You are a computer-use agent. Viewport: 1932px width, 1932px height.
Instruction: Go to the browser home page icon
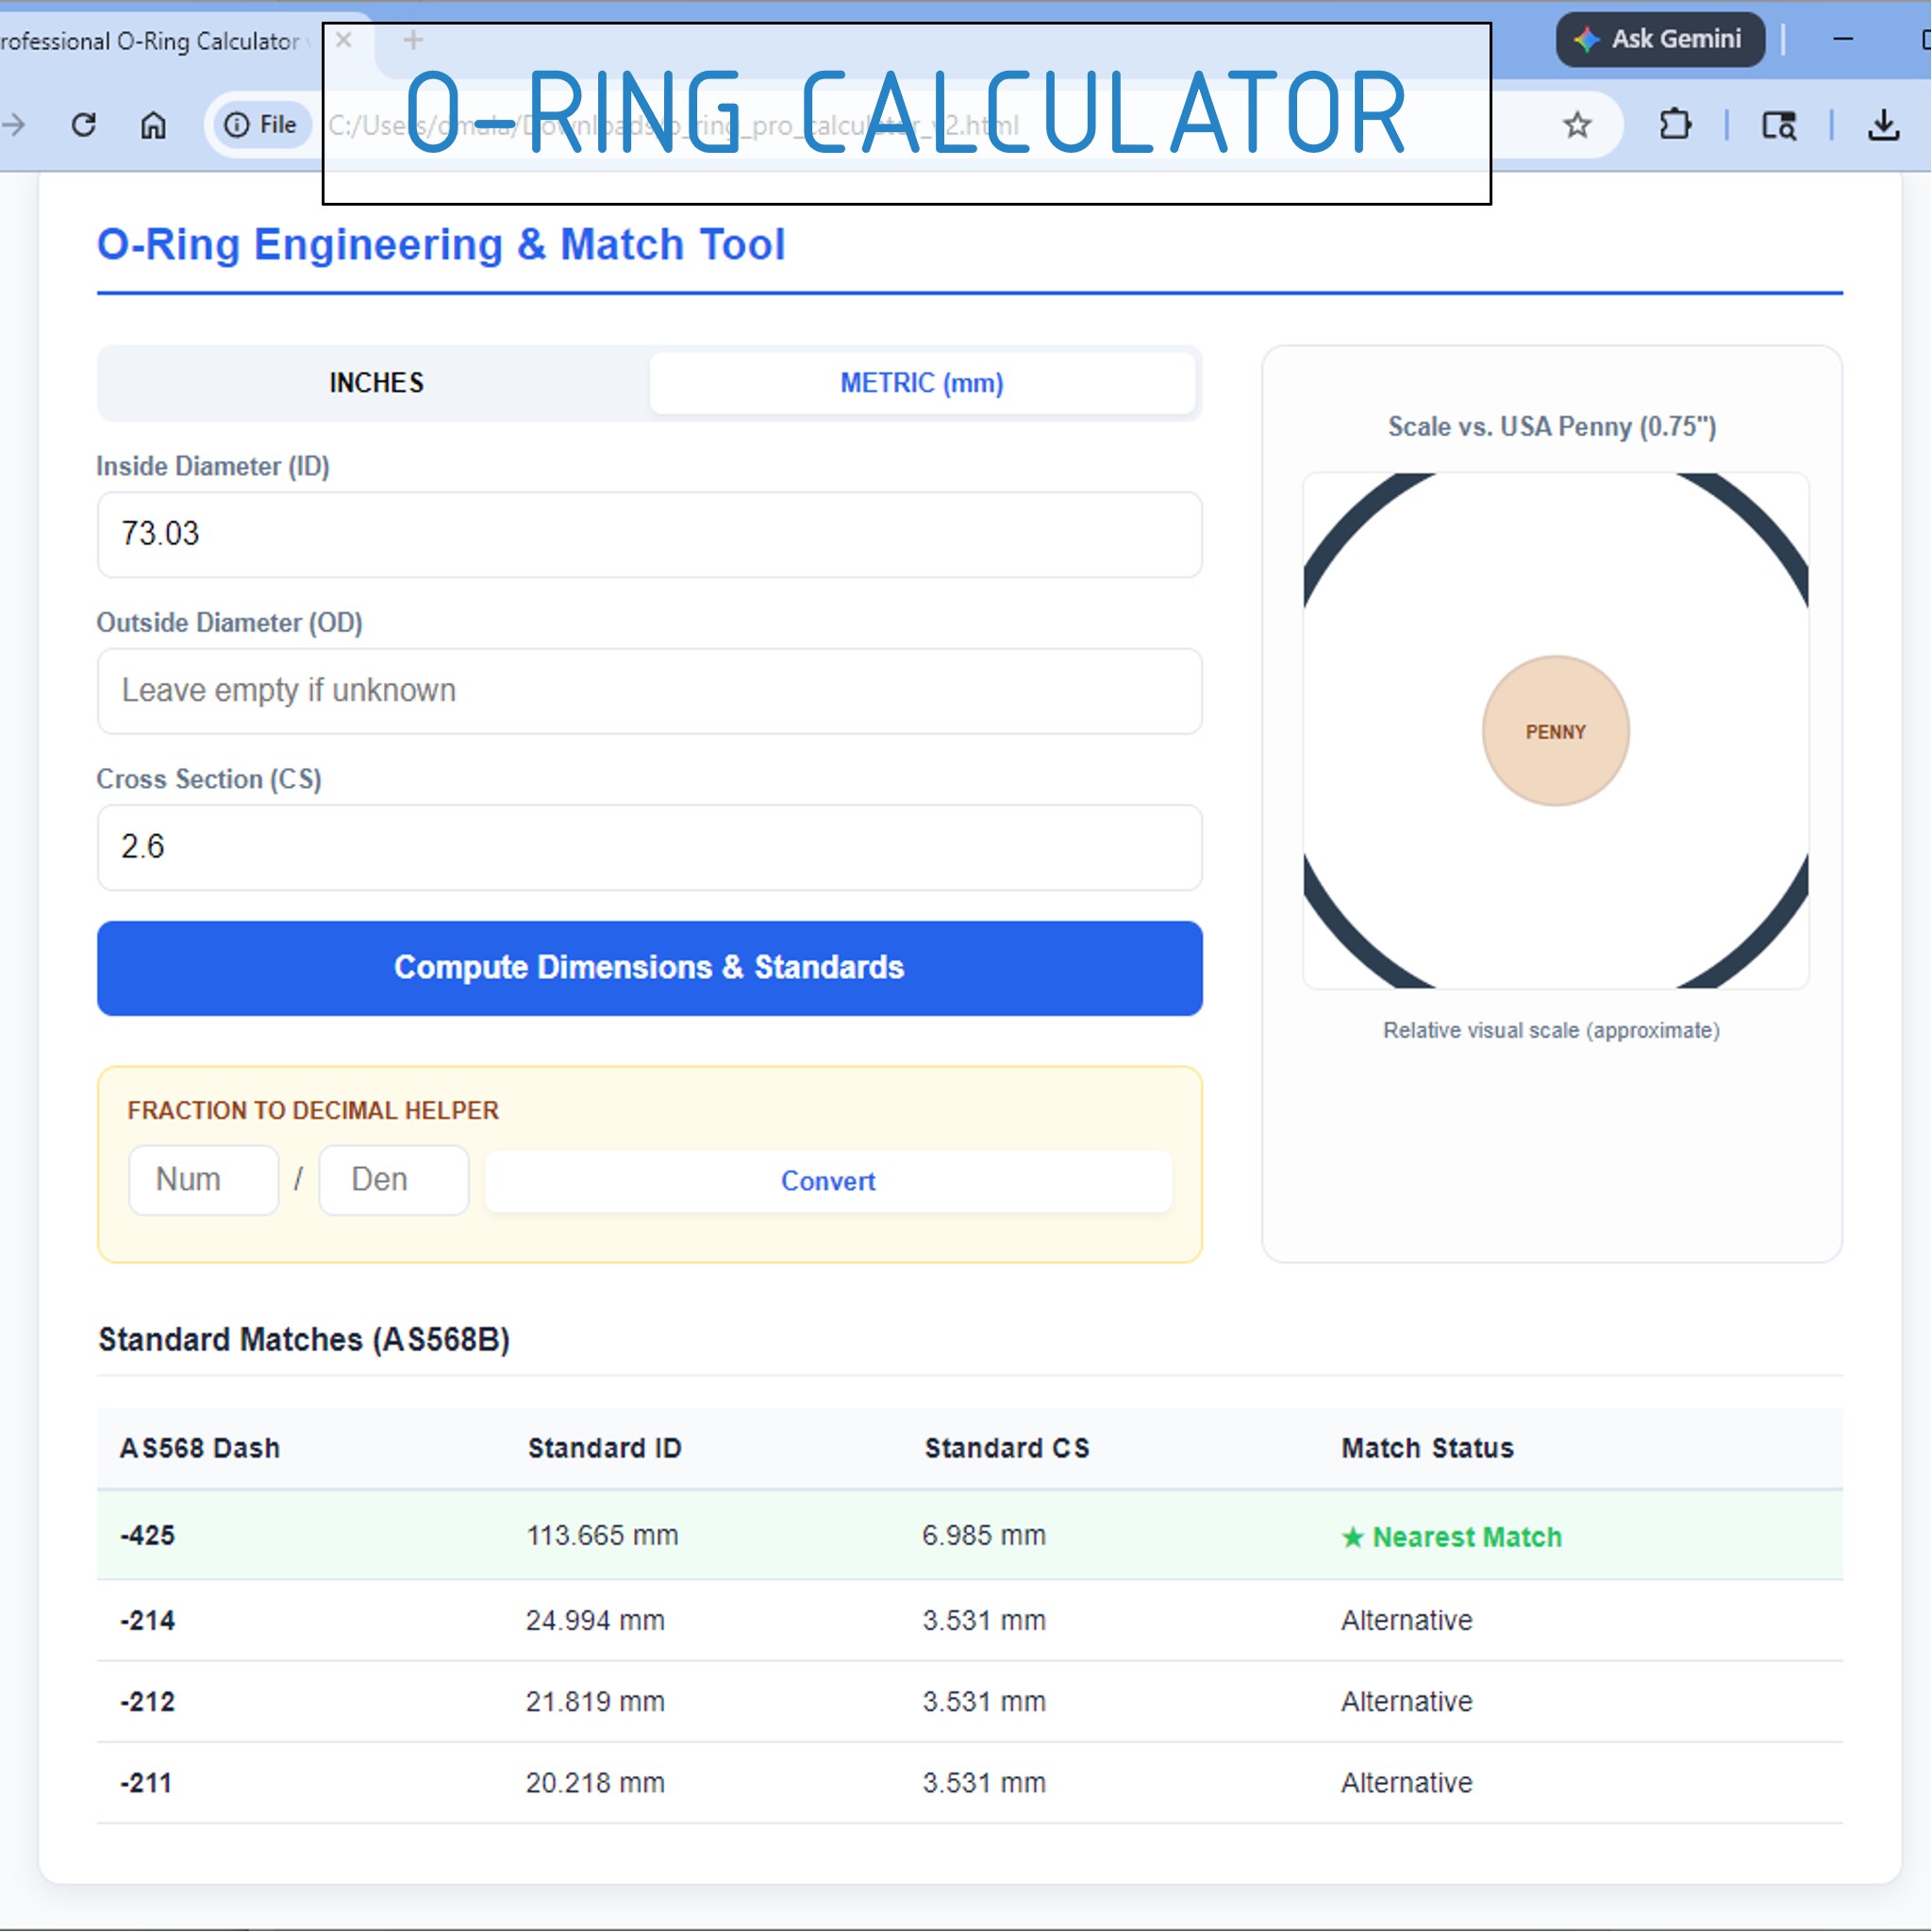tap(153, 125)
